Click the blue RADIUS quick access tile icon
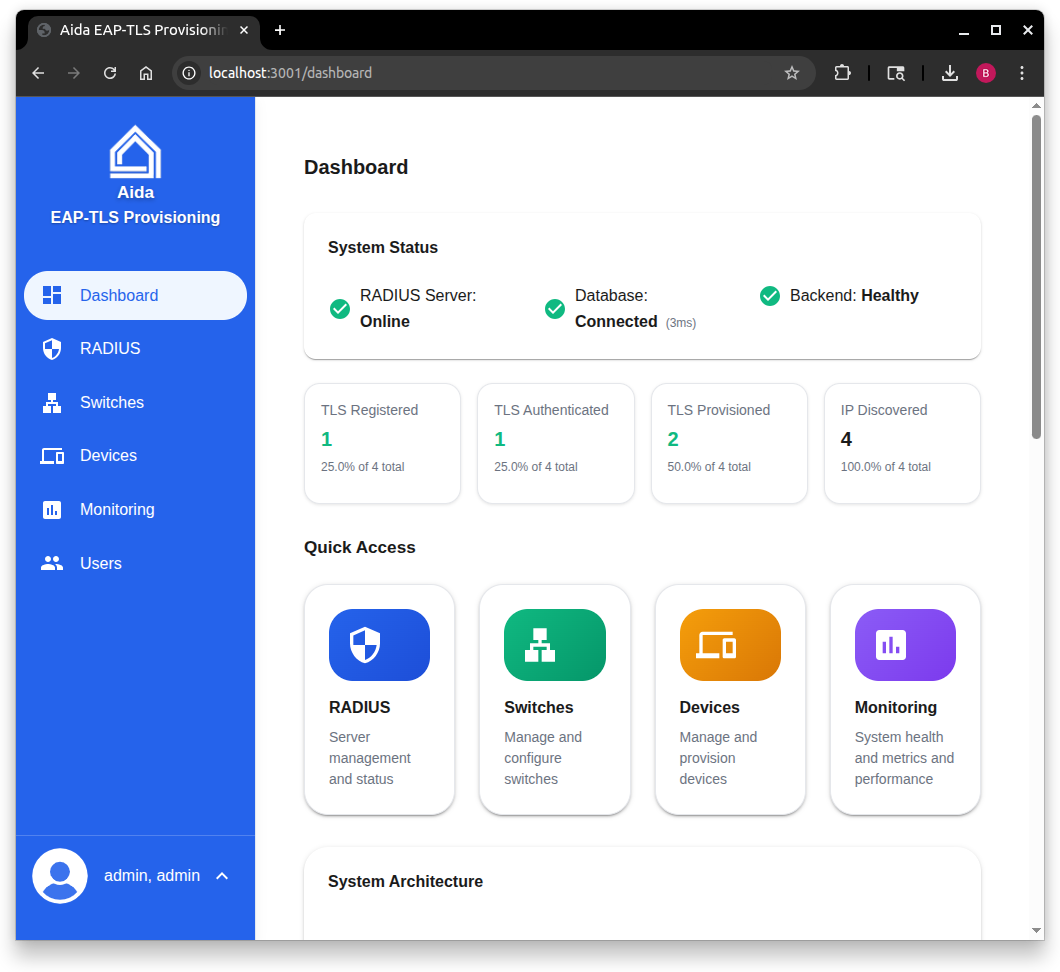 point(379,645)
